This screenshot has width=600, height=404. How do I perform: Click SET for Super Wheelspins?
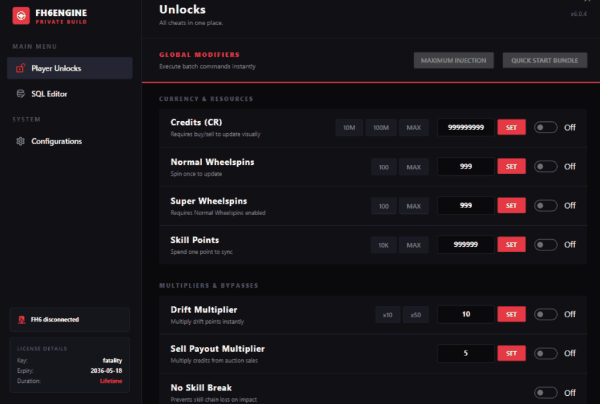511,205
